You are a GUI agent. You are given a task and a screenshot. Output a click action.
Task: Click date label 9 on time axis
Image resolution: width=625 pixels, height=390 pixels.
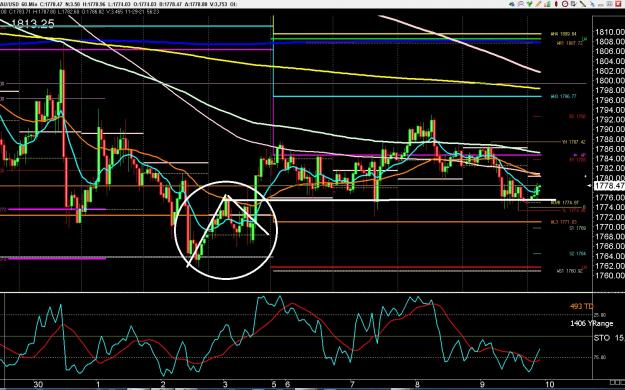click(482, 384)
